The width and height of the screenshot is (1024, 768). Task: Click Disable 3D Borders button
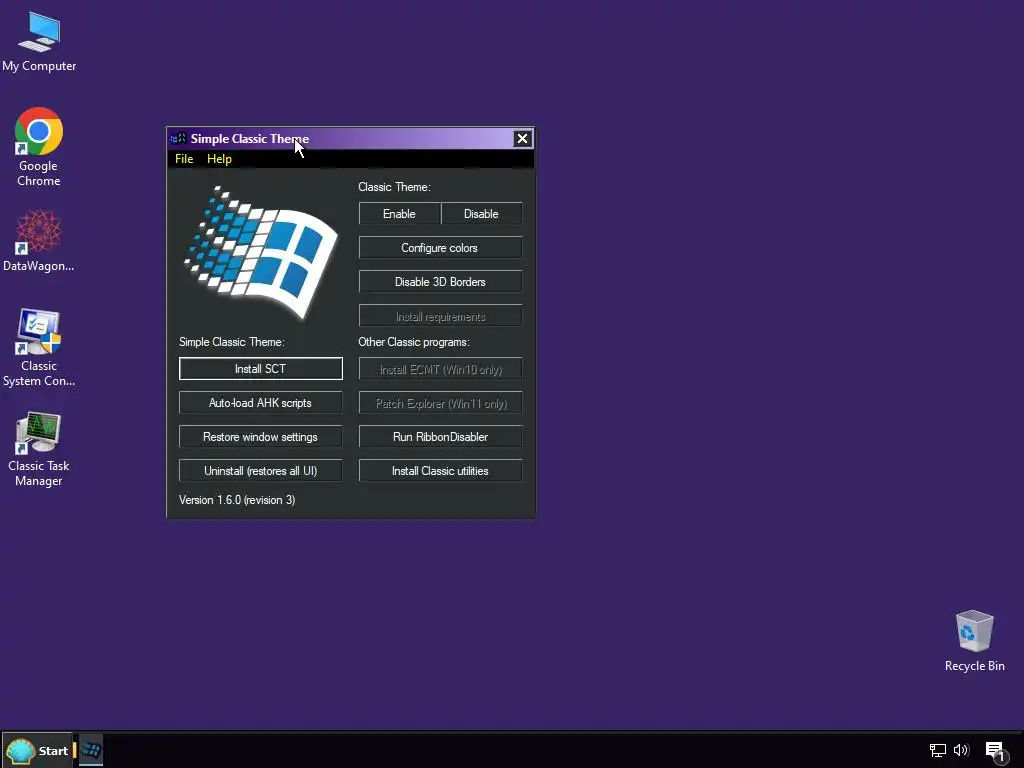pyautogui.click(x=440, y=281)
